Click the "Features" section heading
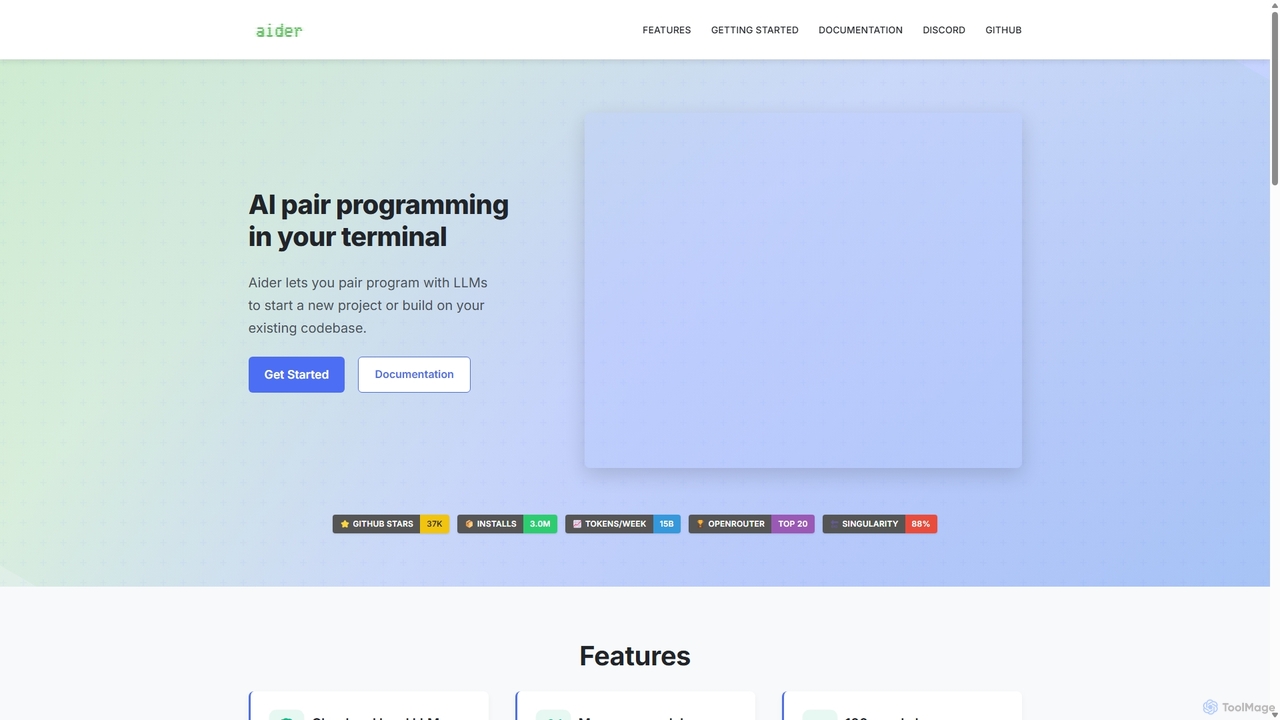The height and width of the screenshot is (720, 1280). pyautogui.click(x=635, y=656)
